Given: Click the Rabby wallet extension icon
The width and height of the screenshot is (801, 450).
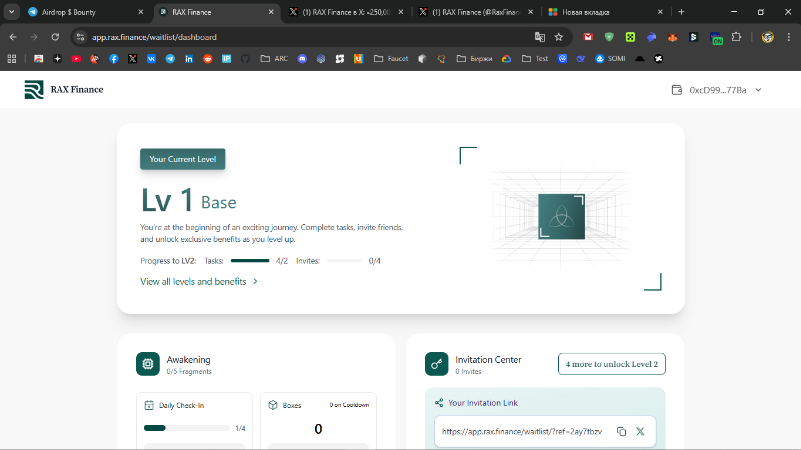Looking at the screenshot, I should point(651,37).
